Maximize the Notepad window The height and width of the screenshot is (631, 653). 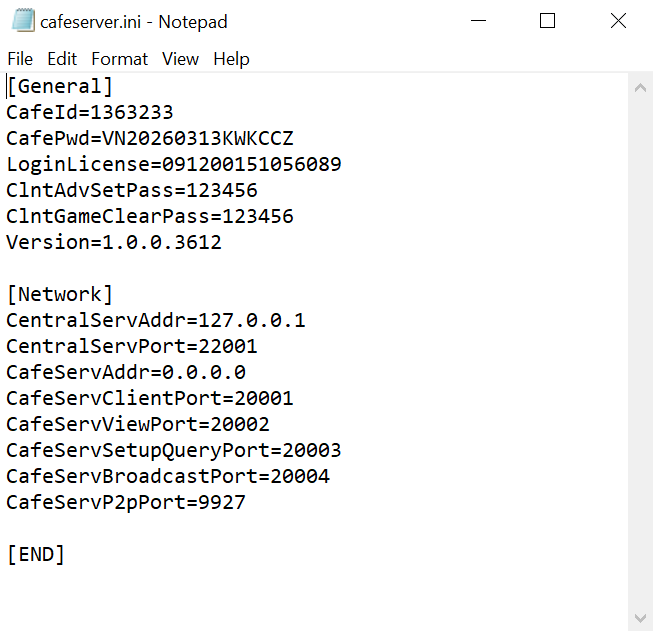[547, 21]
